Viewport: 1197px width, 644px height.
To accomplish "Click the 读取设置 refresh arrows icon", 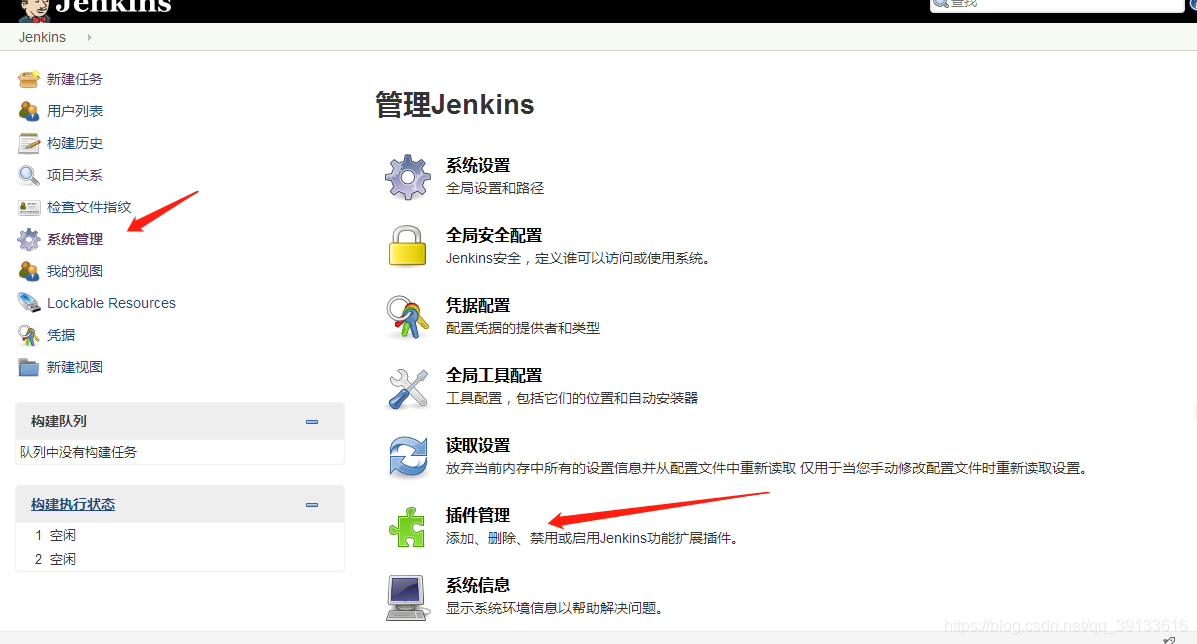I will tap(408, 457).
